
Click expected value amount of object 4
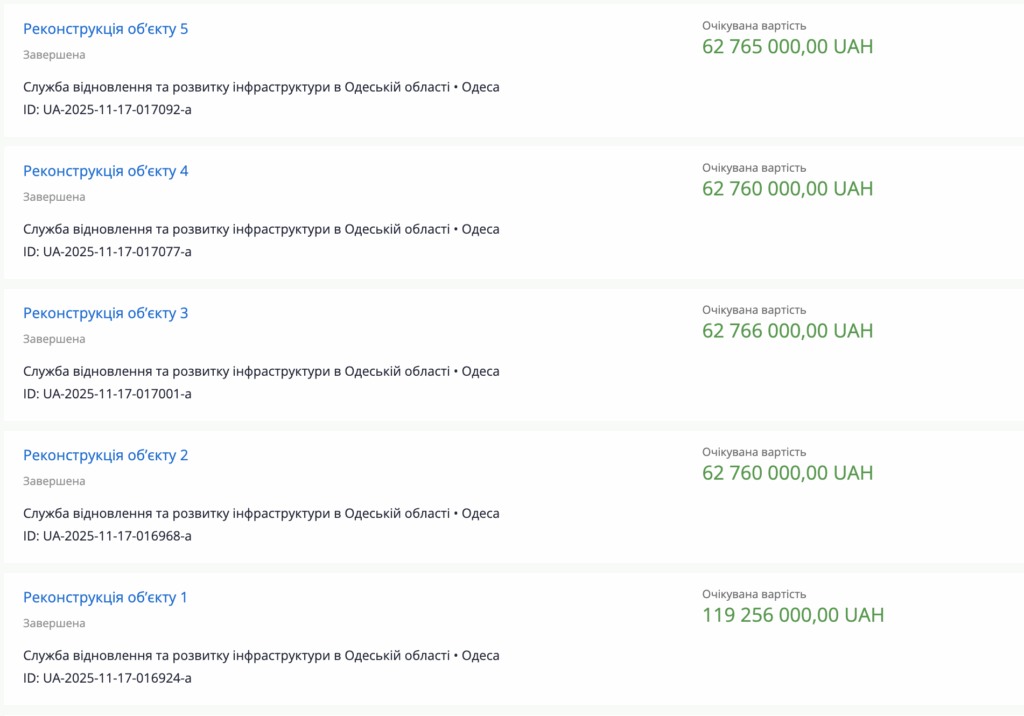point(787,189)
